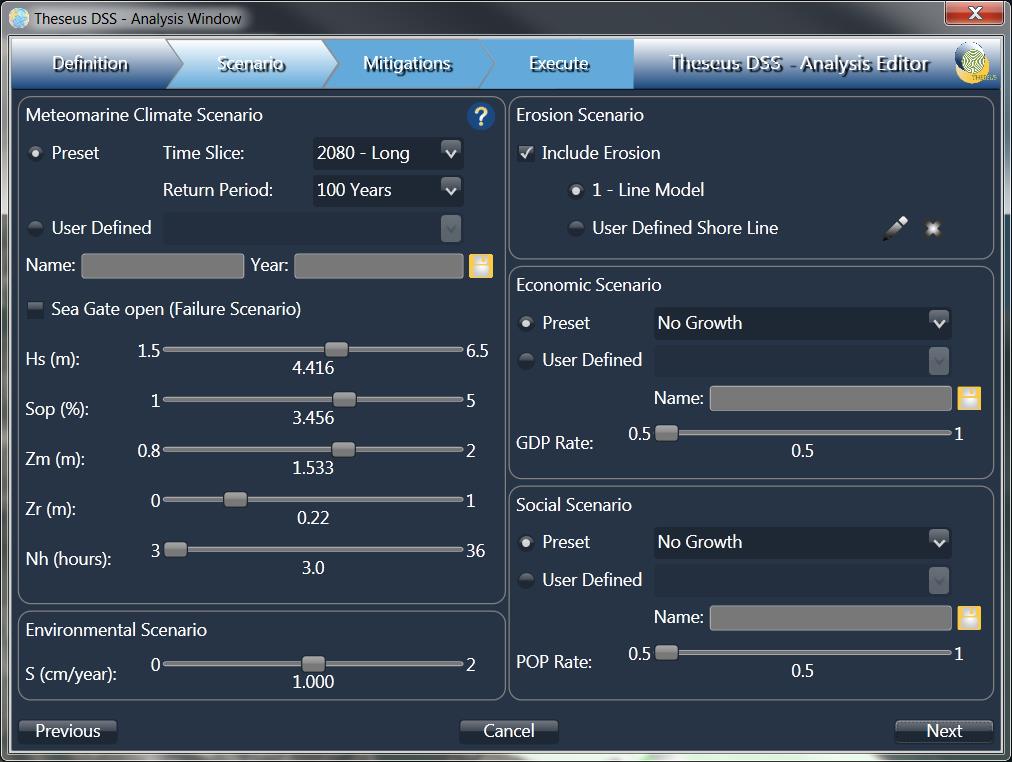Viewport: 1012px width, 762px height.
Task: Click the Next button
Action: (943, 731)
